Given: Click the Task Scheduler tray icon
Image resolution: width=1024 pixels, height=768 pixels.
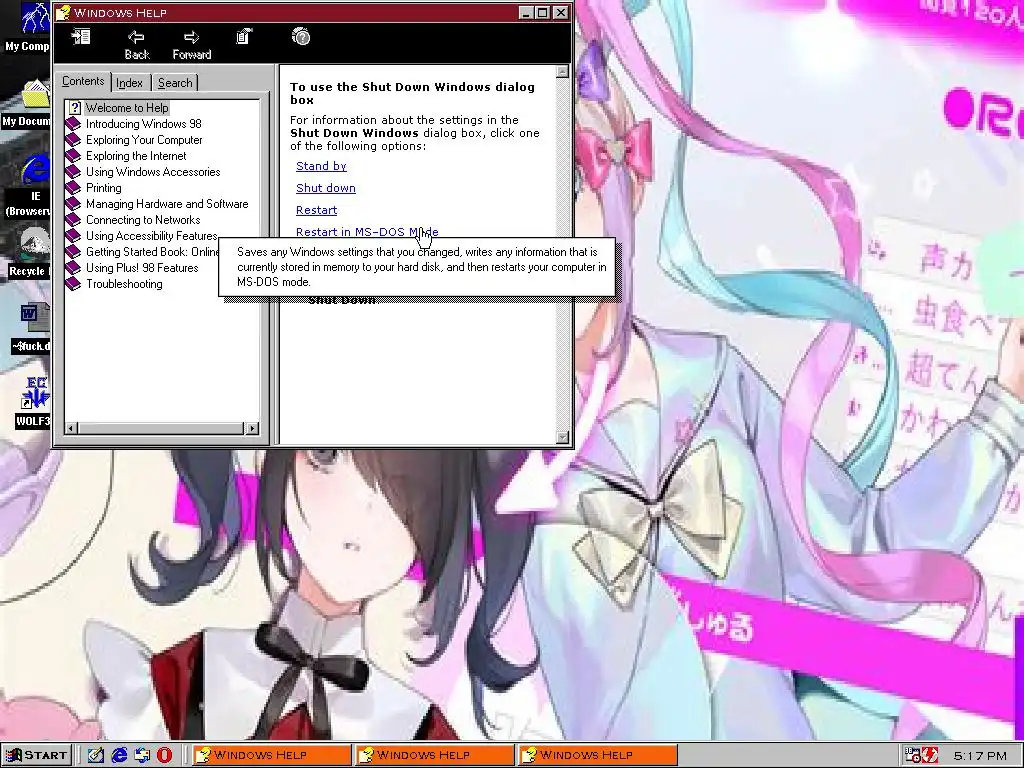Looking at the screenshot, I should [x=913, y=756].
